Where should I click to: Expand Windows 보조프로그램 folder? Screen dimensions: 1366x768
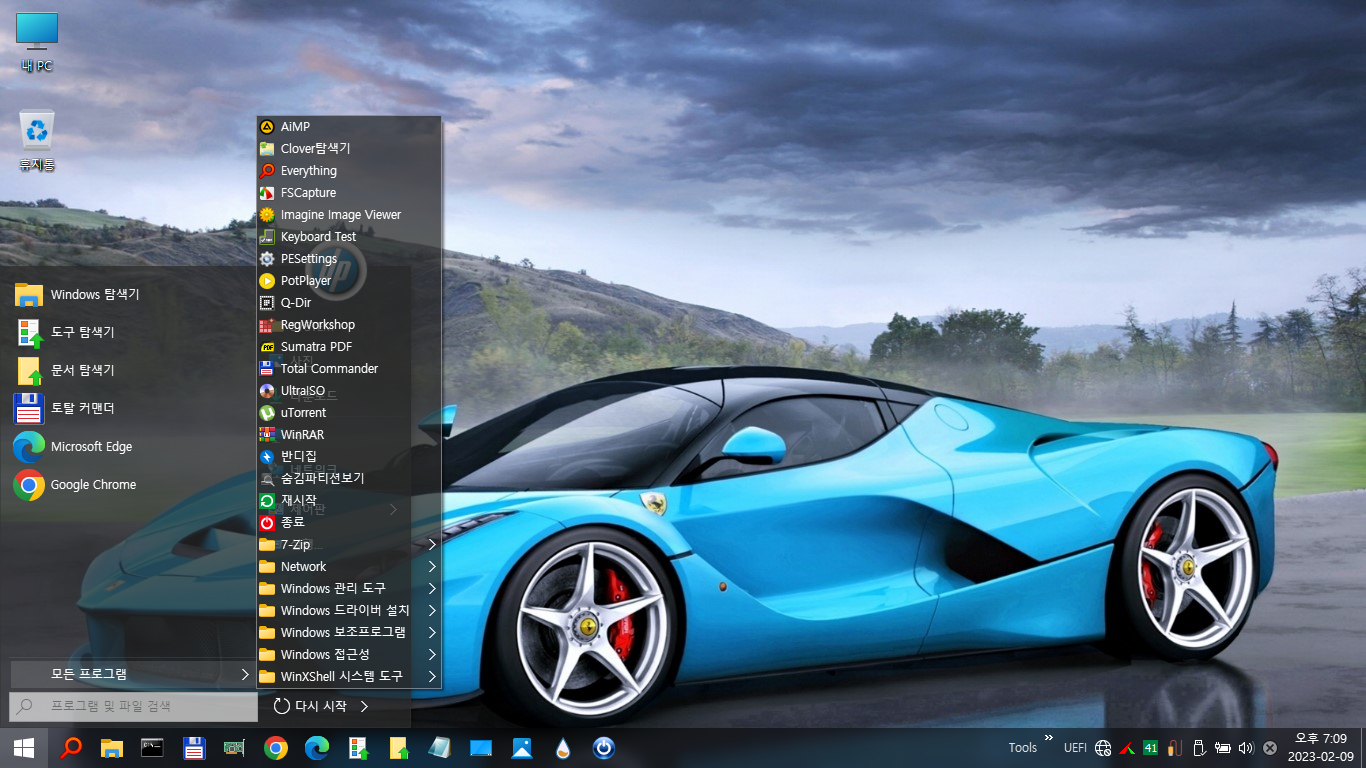pos(348,633)
